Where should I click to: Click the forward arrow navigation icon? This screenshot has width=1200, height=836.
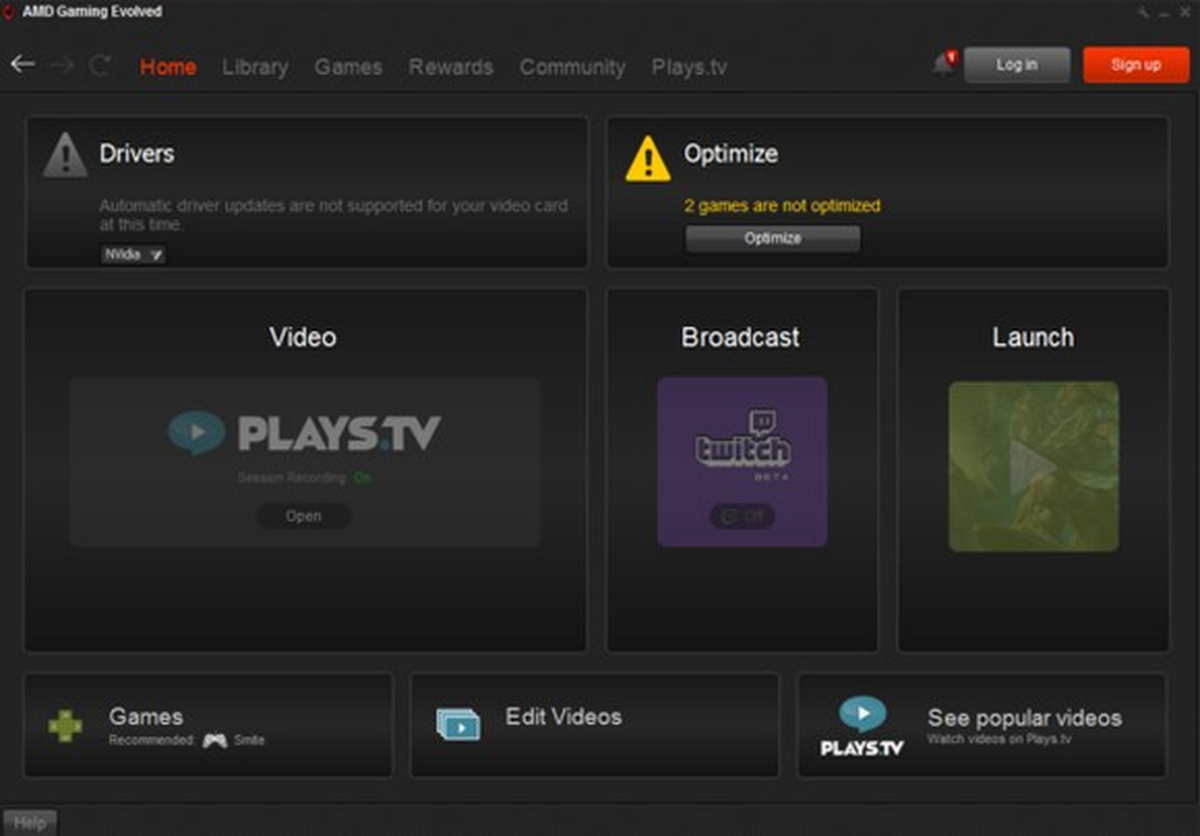pos(62,65)
